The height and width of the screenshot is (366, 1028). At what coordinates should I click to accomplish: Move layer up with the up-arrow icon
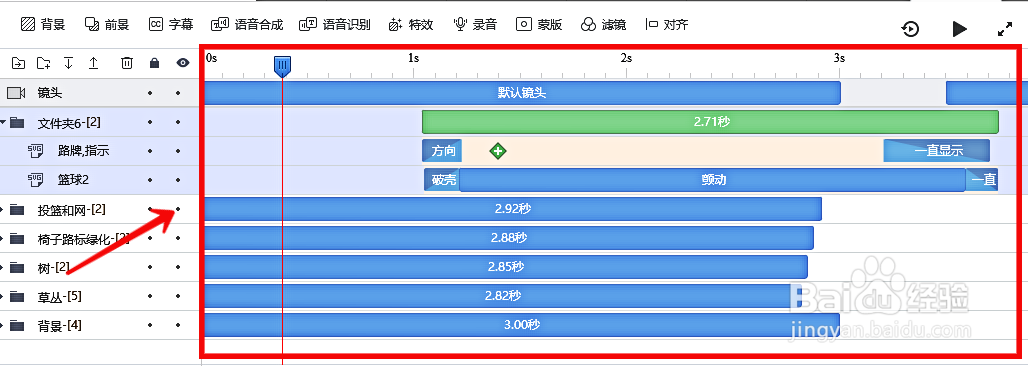tap(93, 63)
